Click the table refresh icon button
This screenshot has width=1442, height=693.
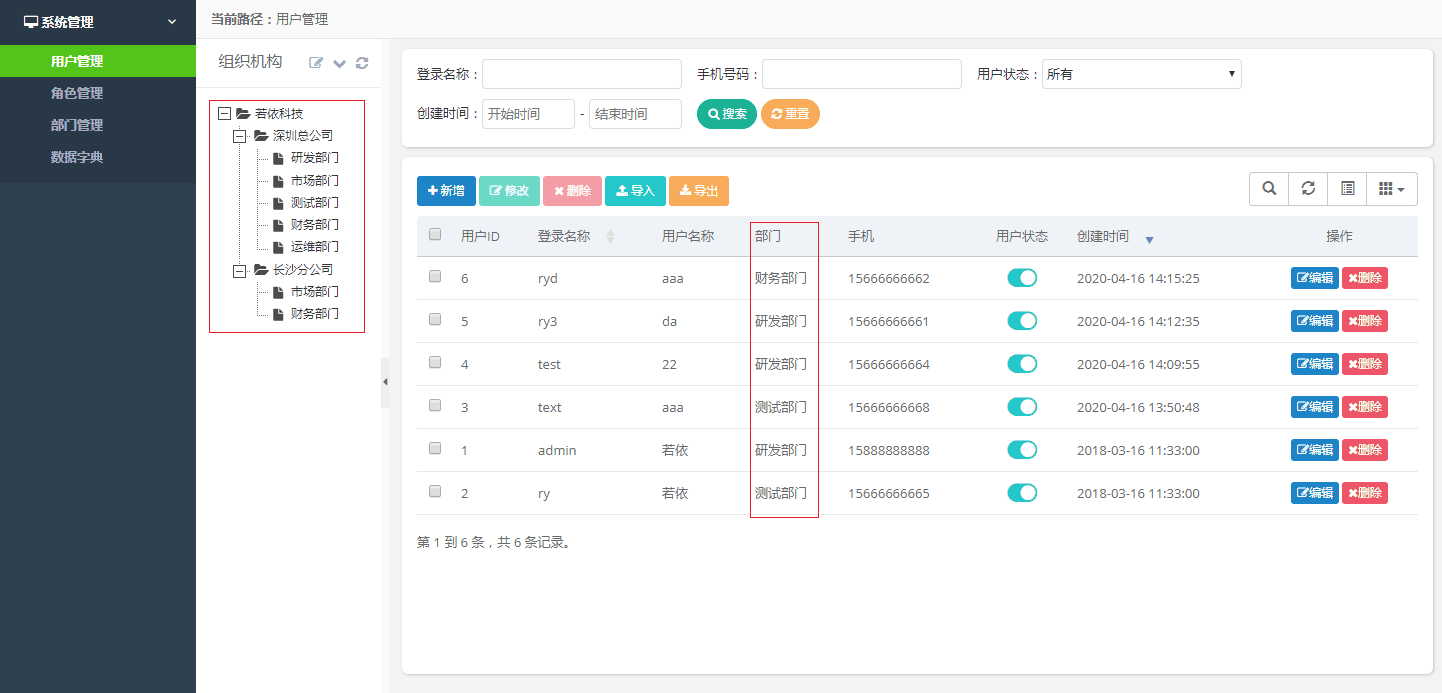(x=1308, y=188)
